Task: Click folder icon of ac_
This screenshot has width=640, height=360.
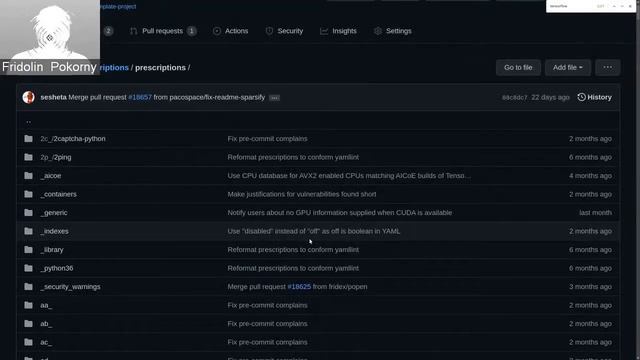Action: pyautogui.click(x=28, y=342)
